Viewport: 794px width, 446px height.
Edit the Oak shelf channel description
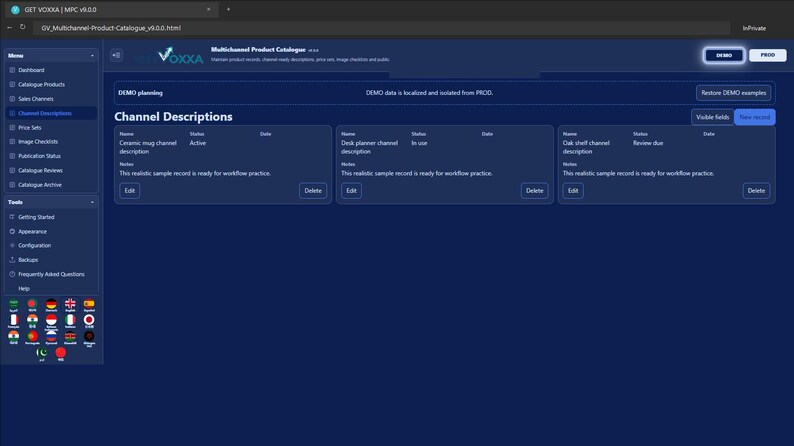coord(573,191)
